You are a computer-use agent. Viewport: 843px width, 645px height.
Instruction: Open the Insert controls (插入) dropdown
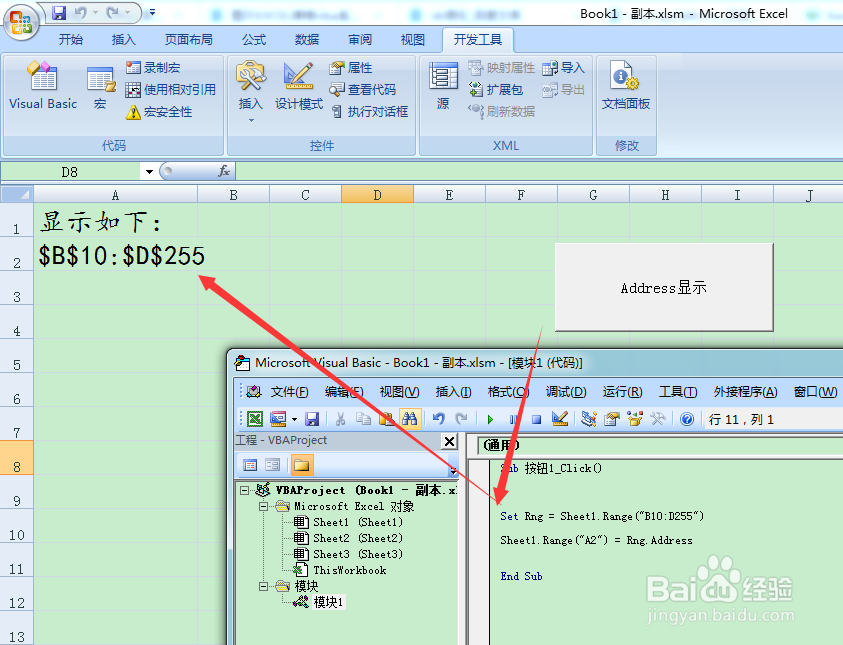click(251, 90)
